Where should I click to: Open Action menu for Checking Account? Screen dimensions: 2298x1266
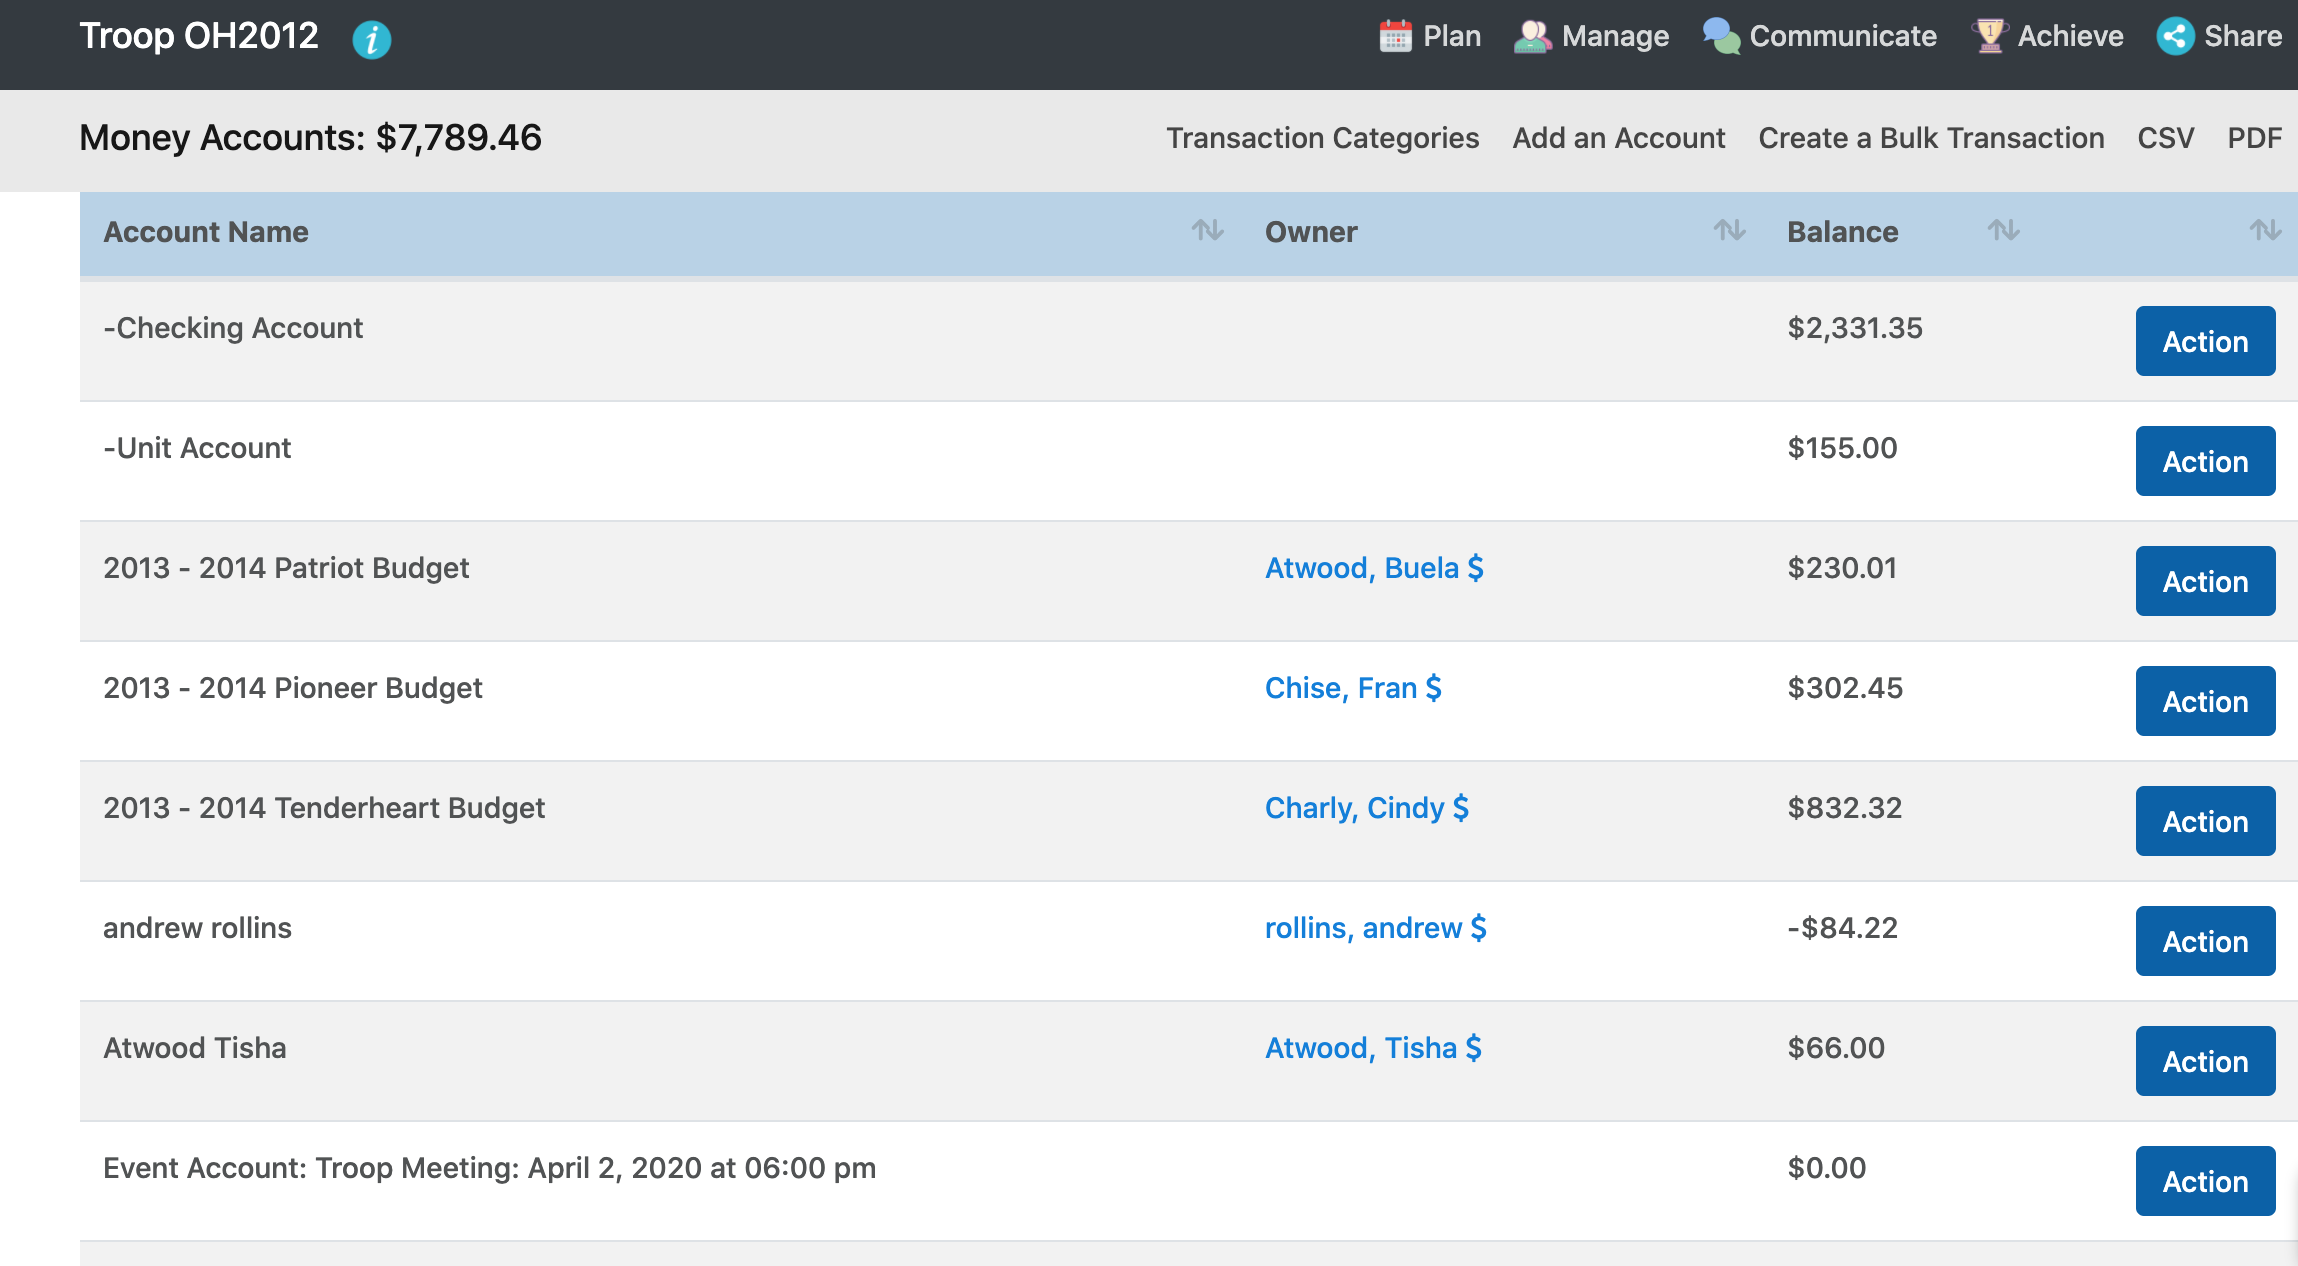click(2205, 341)
